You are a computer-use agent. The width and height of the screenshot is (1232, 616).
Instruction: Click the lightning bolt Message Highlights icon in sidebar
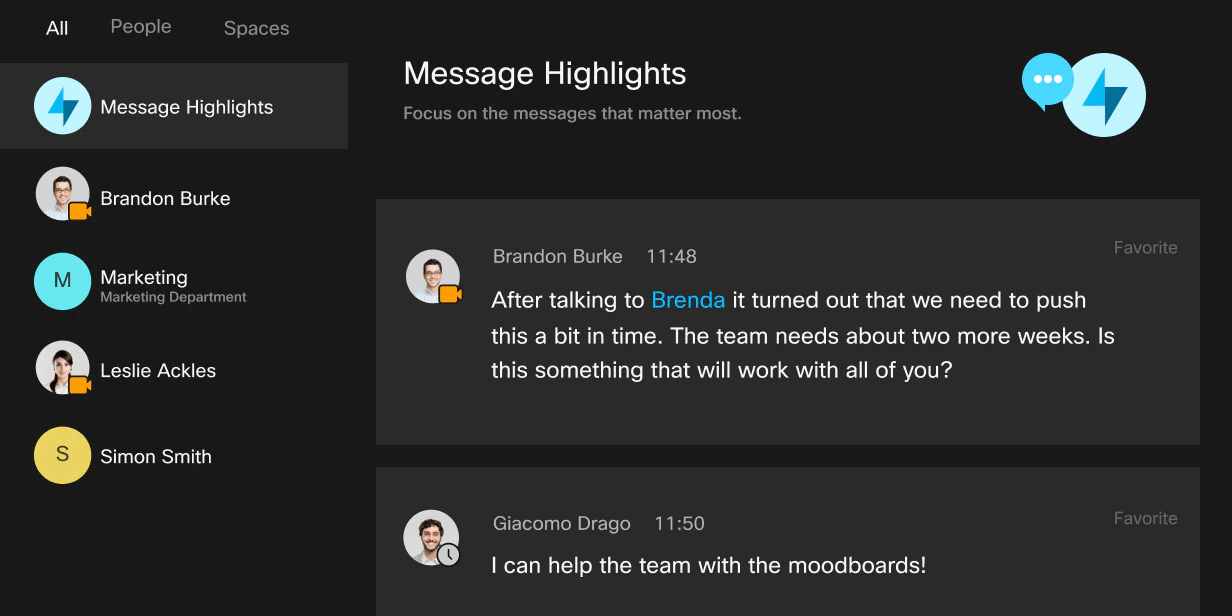click(63, 106)
